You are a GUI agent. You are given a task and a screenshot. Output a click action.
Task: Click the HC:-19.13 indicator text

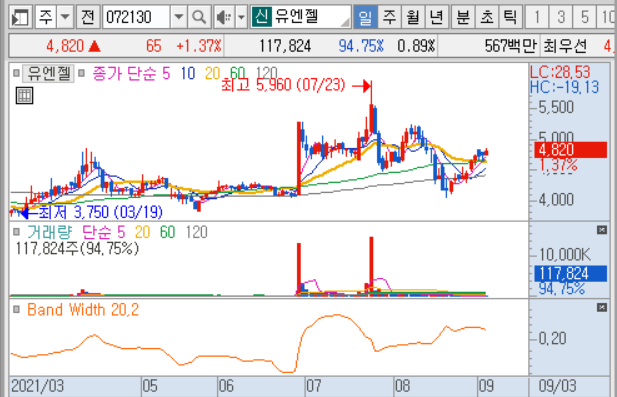[565, 87]
